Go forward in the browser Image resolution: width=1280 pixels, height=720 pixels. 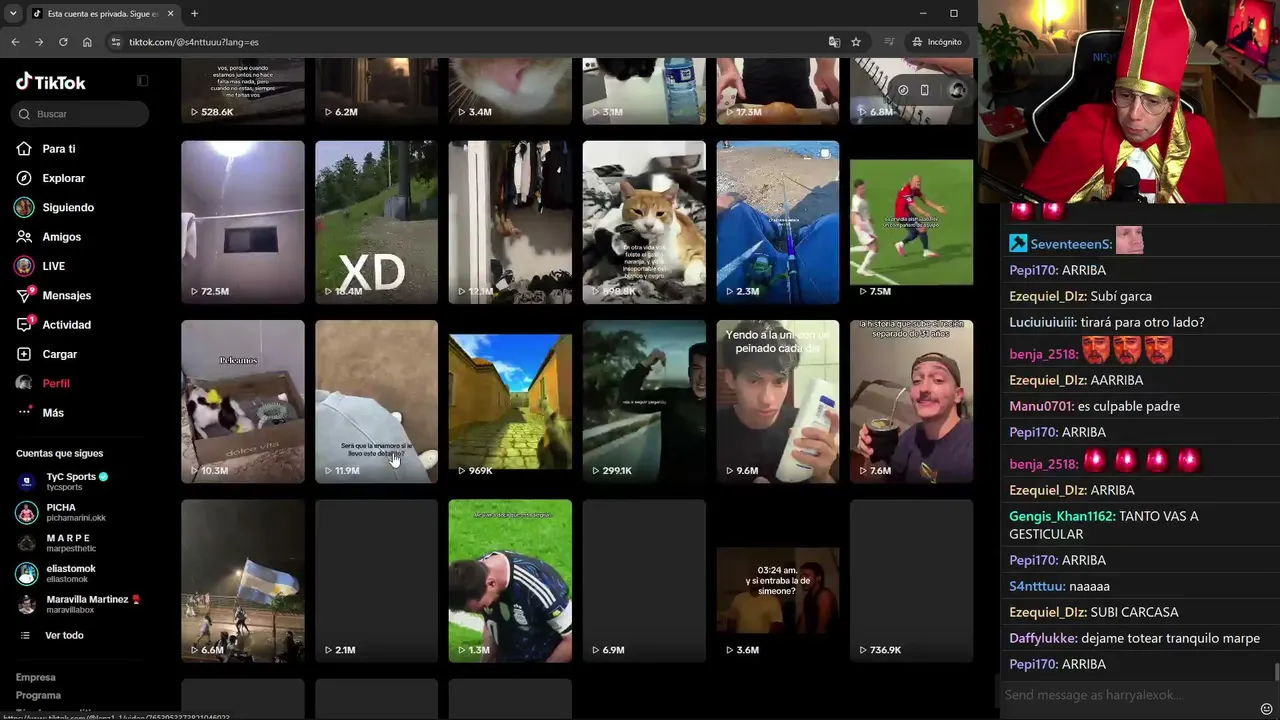tap(39, 42)
